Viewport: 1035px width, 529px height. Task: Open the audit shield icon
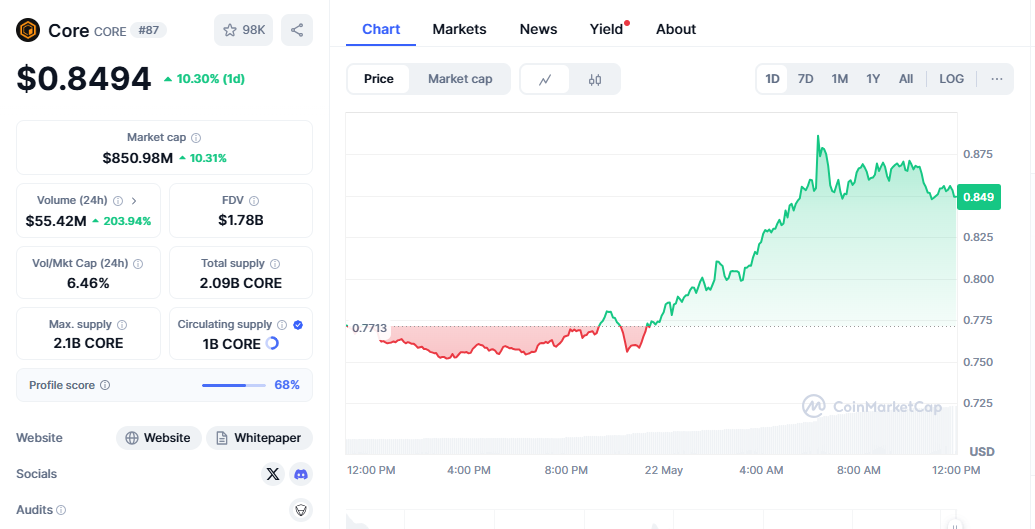point(301,510)
